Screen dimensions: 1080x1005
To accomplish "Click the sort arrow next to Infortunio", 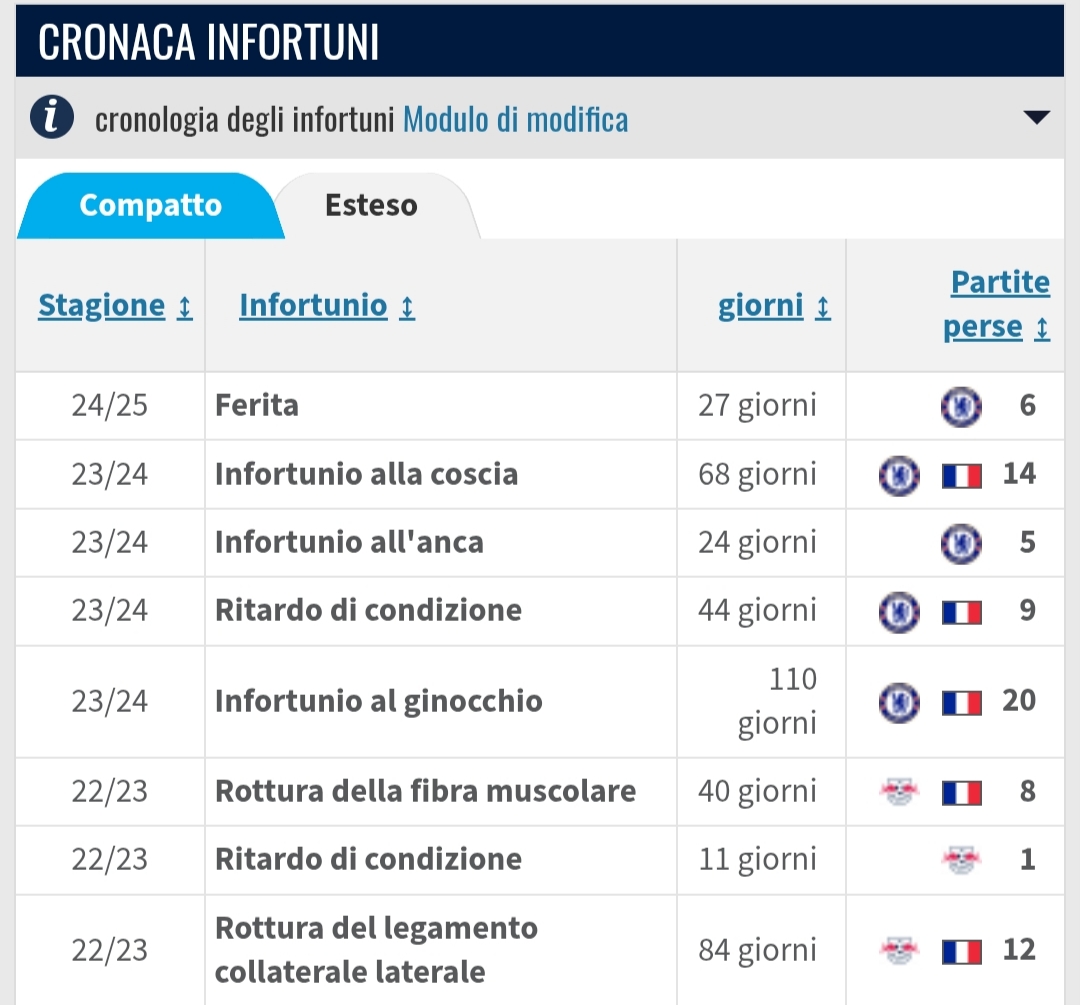I will pos(407,307).
